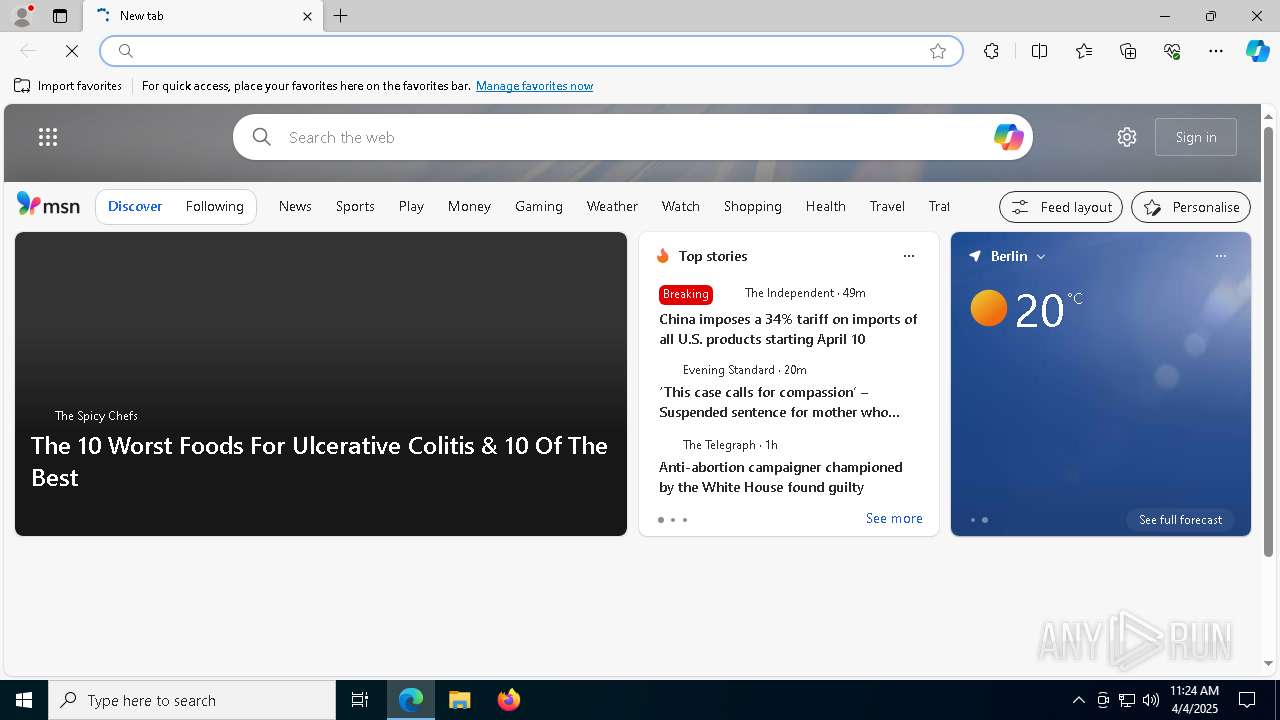
Task: Open the Sports section
Action: coord(355,206)
